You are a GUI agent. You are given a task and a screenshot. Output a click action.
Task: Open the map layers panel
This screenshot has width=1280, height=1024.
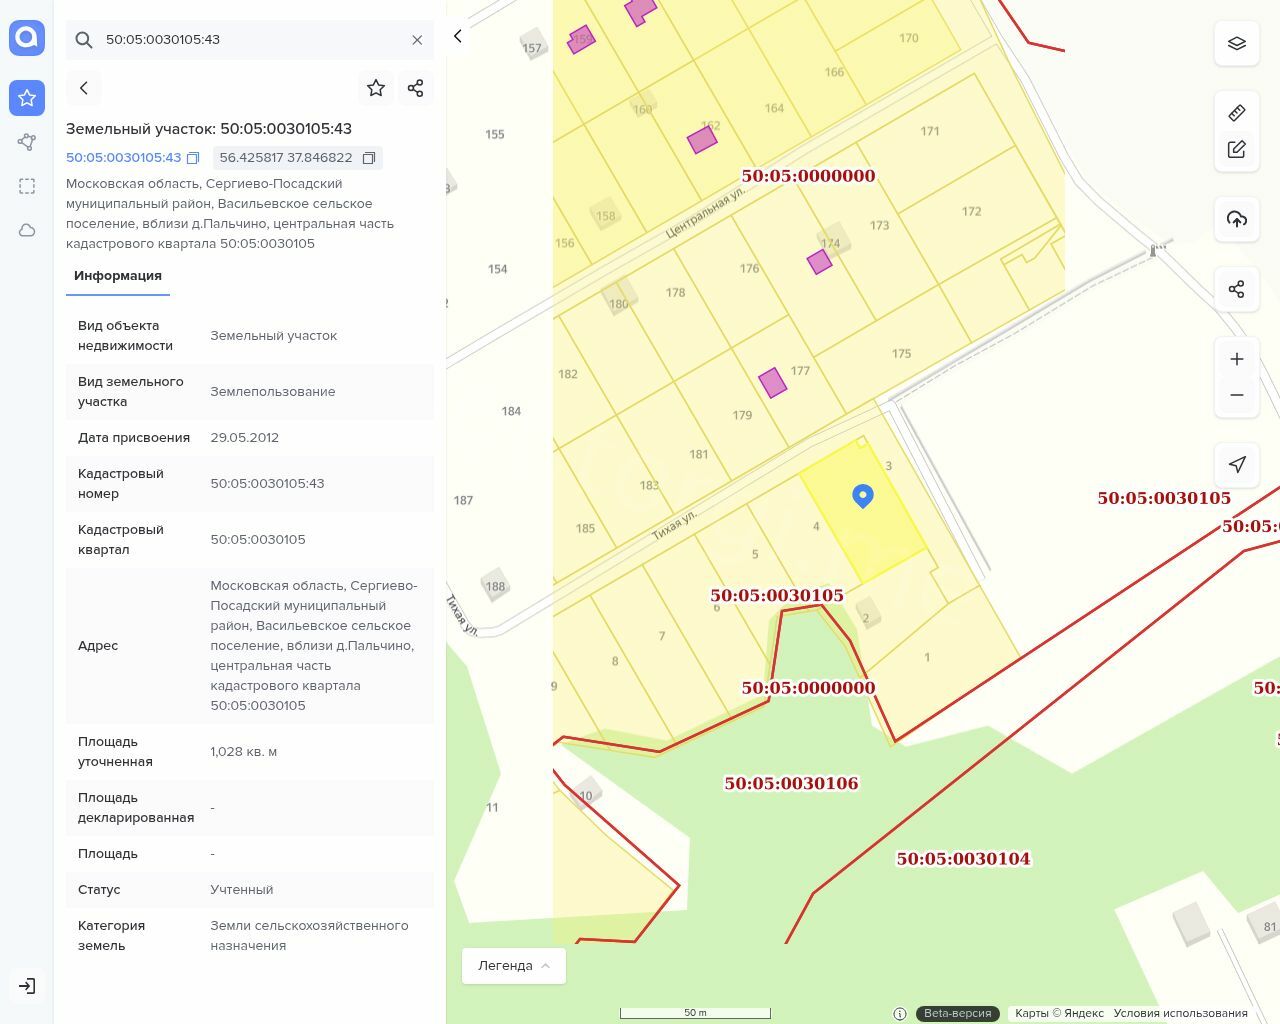[x=1237, y=43]
